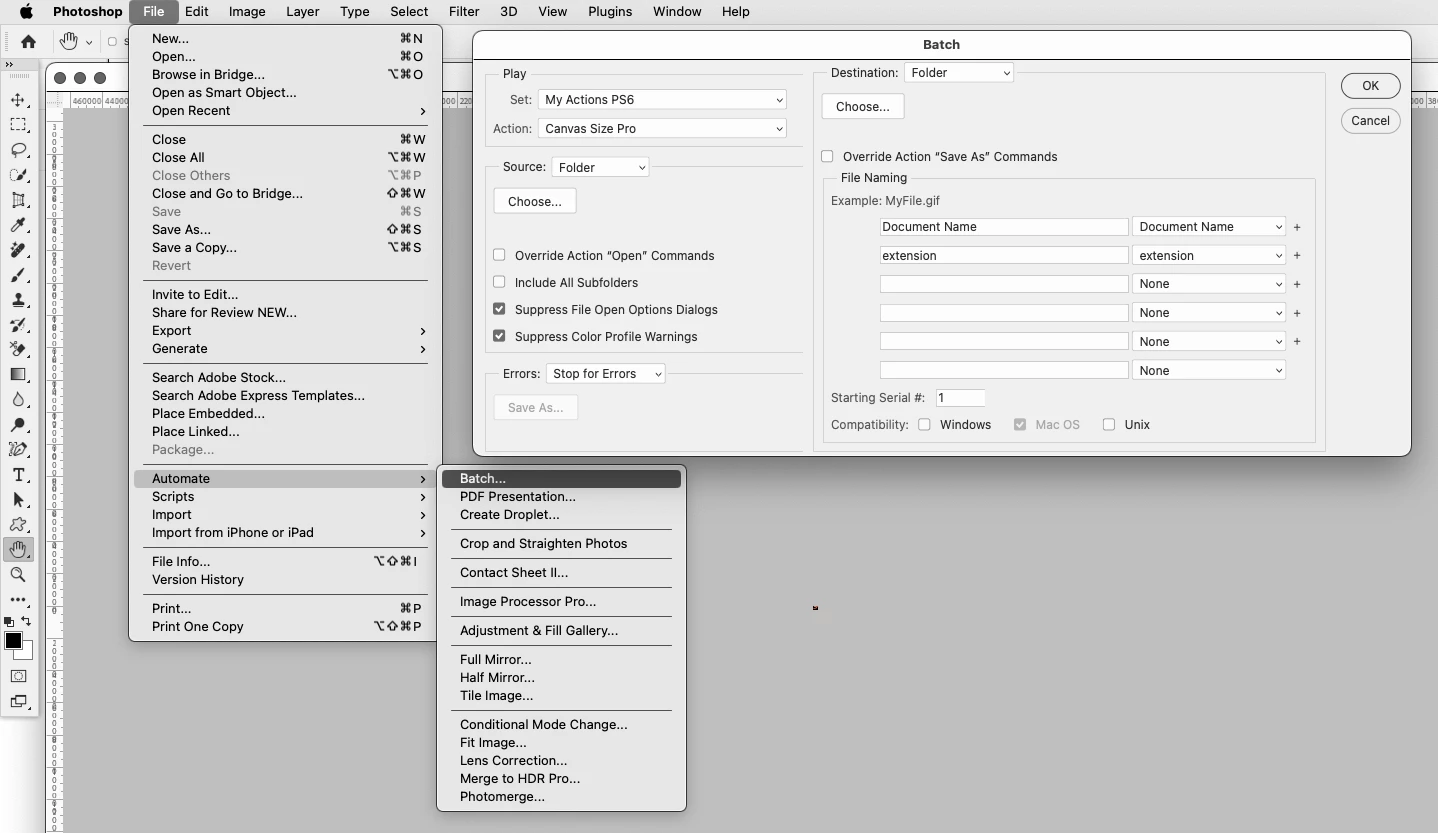Select the Zoom tool
Screen dimensions: 1438x833
pyautogui.click(x=18, y=574)
